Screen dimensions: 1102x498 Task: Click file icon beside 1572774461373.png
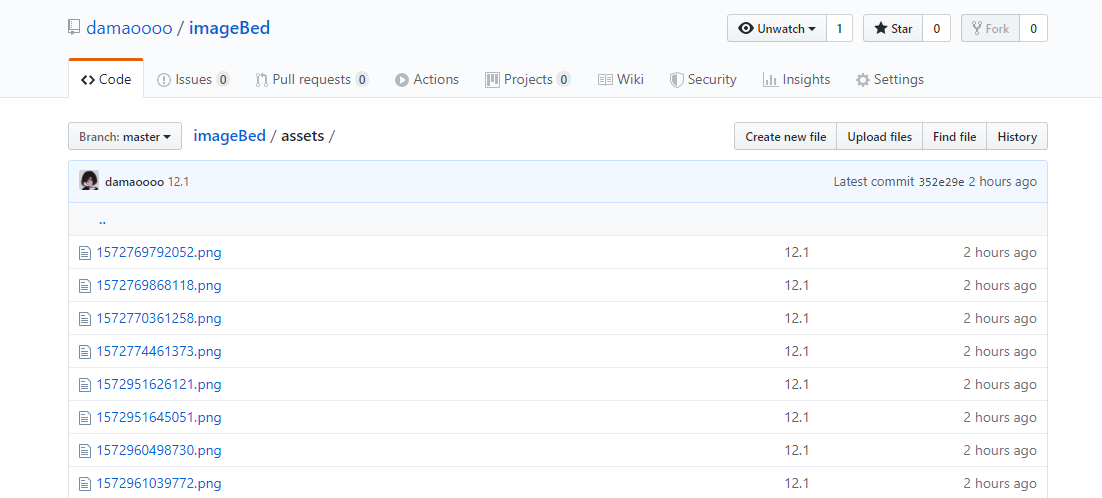tap(85, 352)
